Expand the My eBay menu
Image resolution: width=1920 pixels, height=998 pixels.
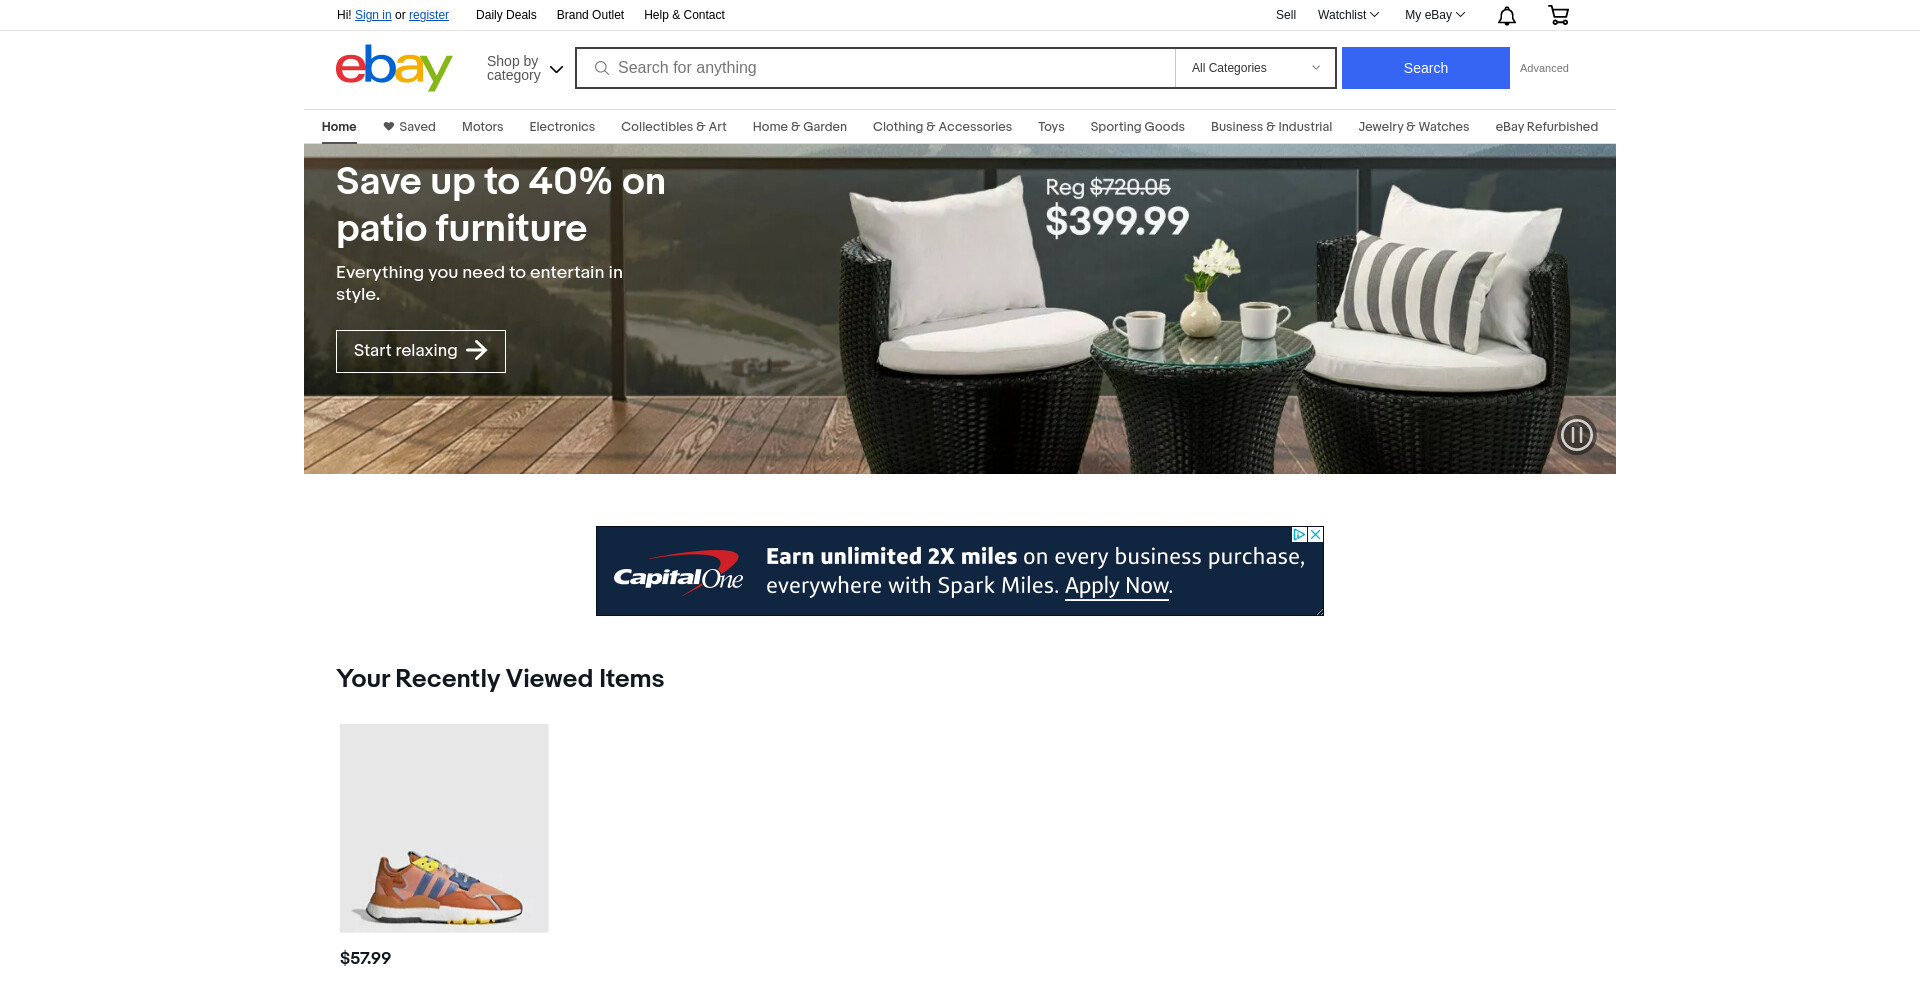click(x=1435, y=15)
